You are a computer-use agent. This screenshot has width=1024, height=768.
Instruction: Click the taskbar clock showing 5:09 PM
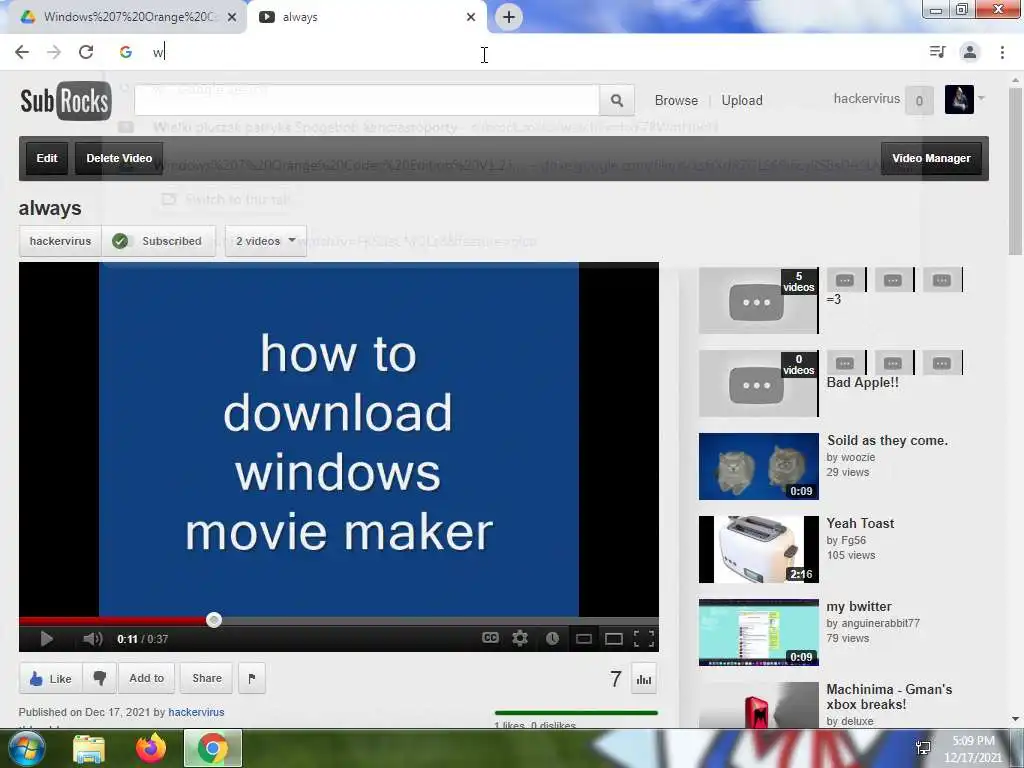[973, 749]
